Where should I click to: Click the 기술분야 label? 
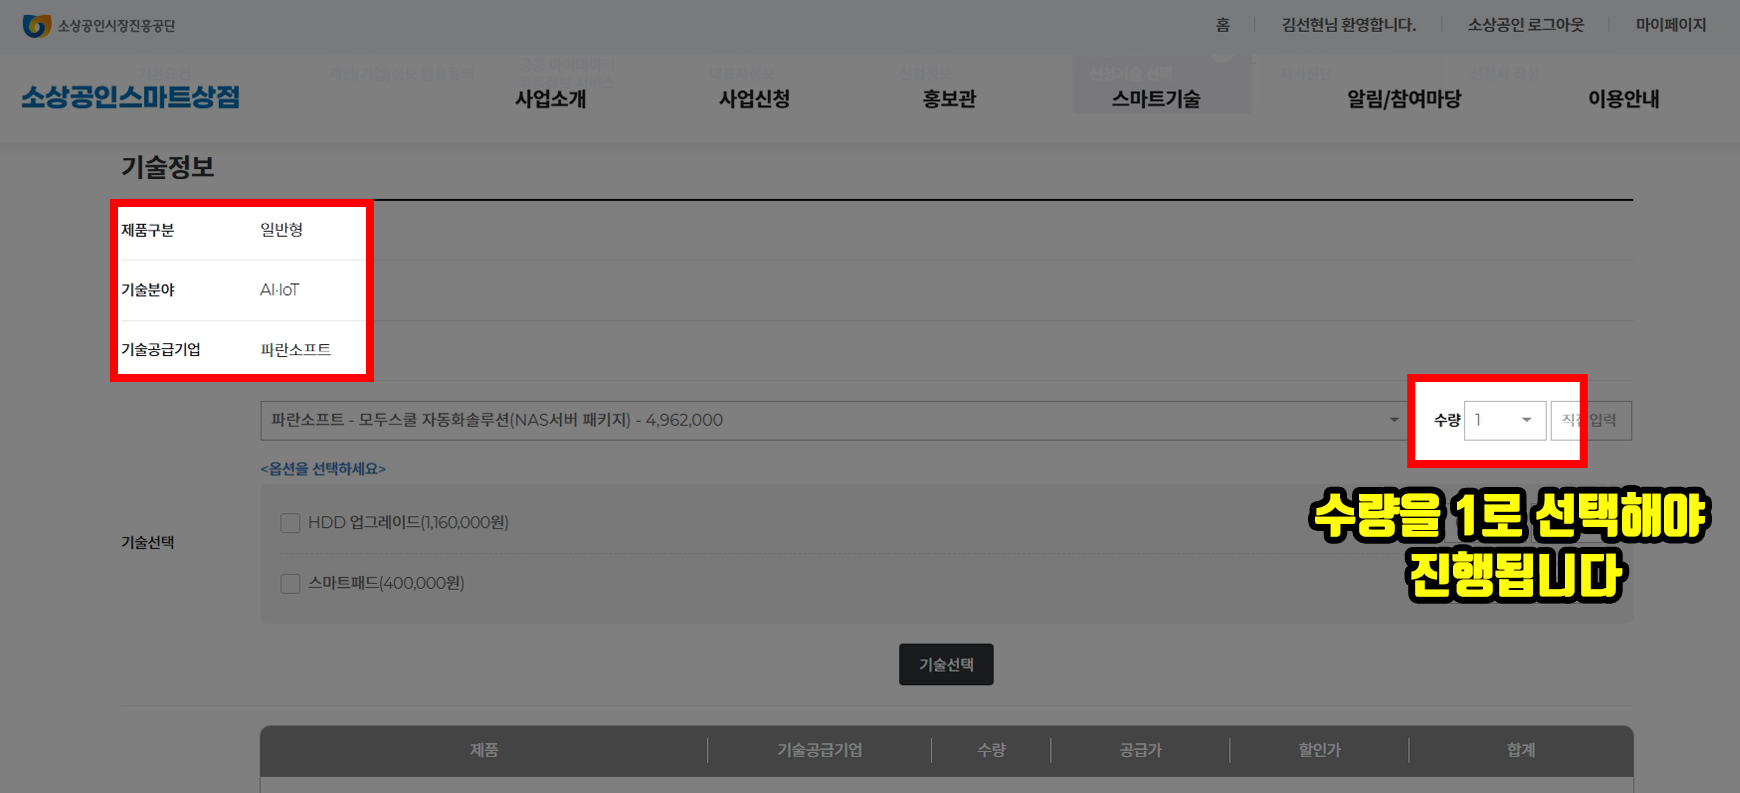pos(148,290)
